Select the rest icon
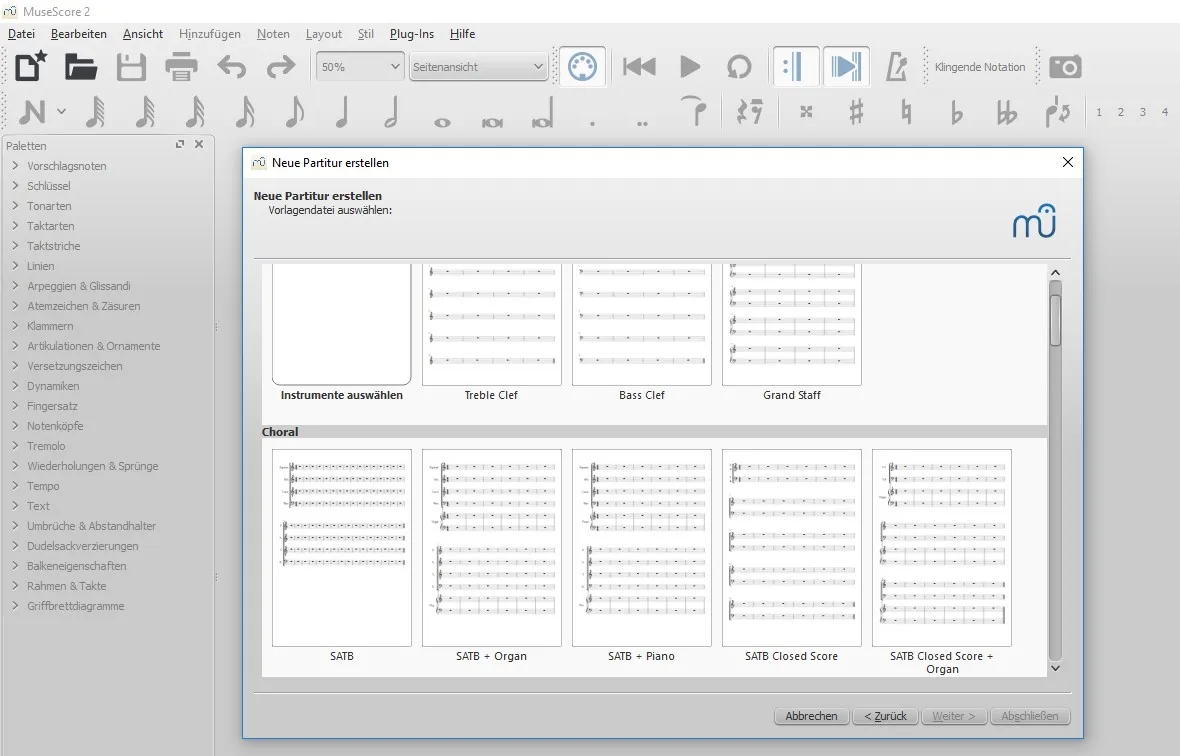The width and height of the screenshot is (1180, 756). coord(750,112)
